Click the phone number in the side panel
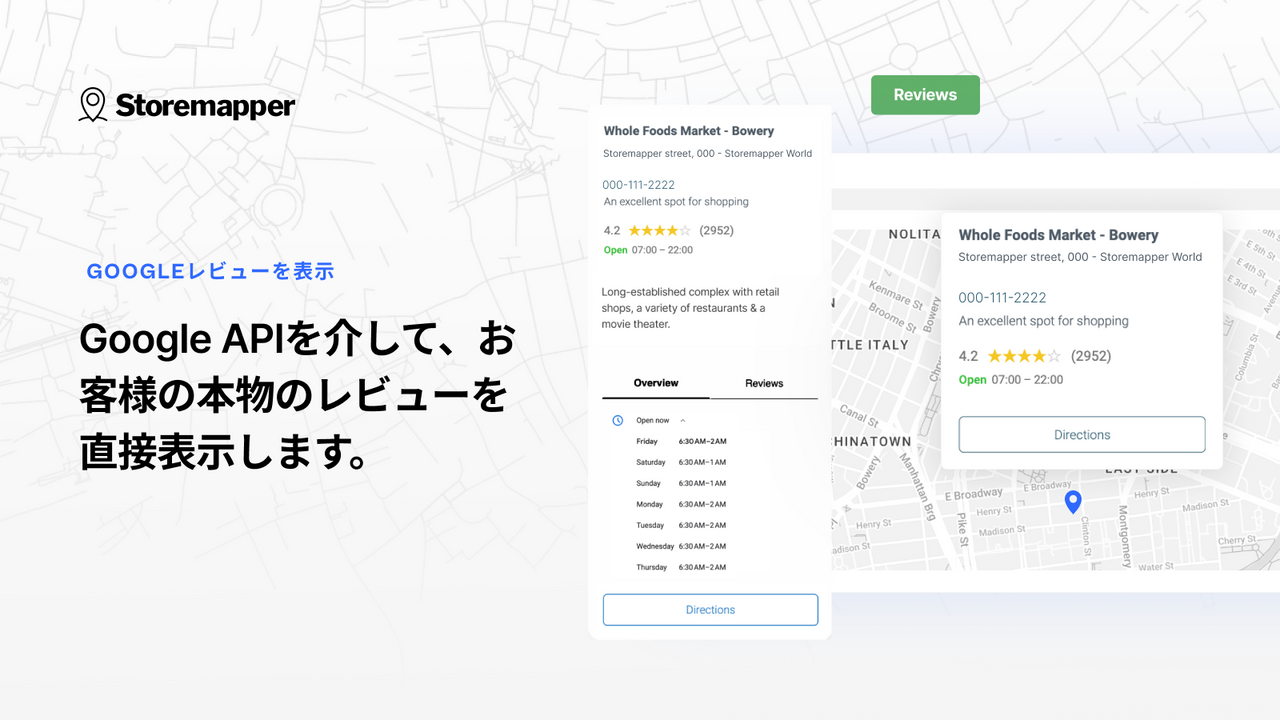The height and width of the screenshot is (720, 1280). point(638,185)
